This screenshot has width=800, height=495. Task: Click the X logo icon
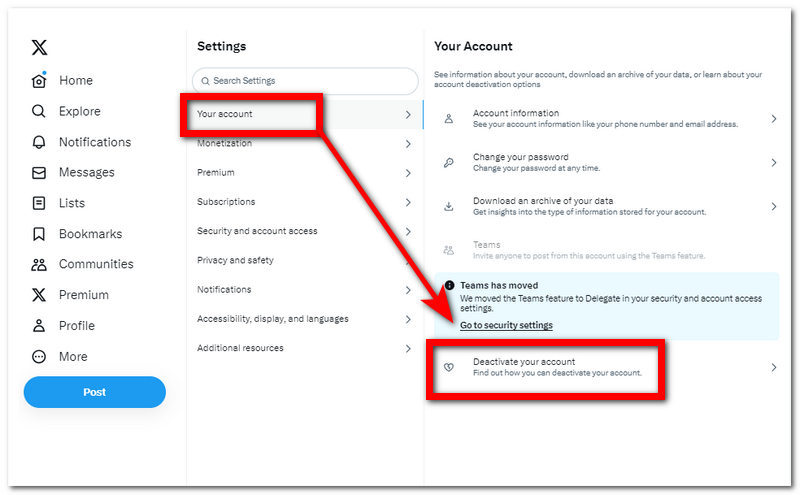pyautogui.click(x=39, y=48)
